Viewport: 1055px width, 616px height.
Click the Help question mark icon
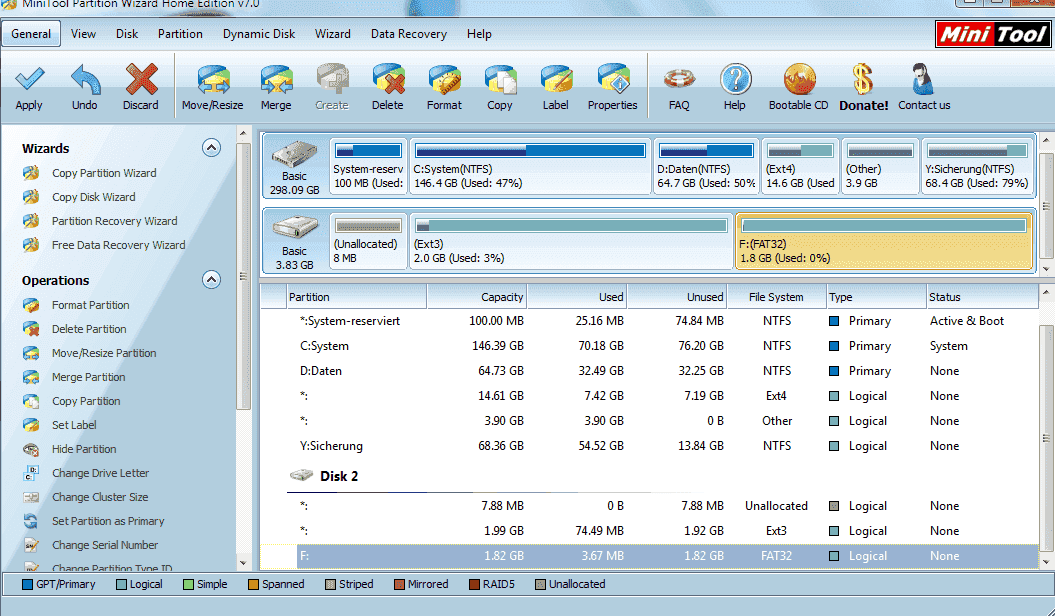(735, 79)
